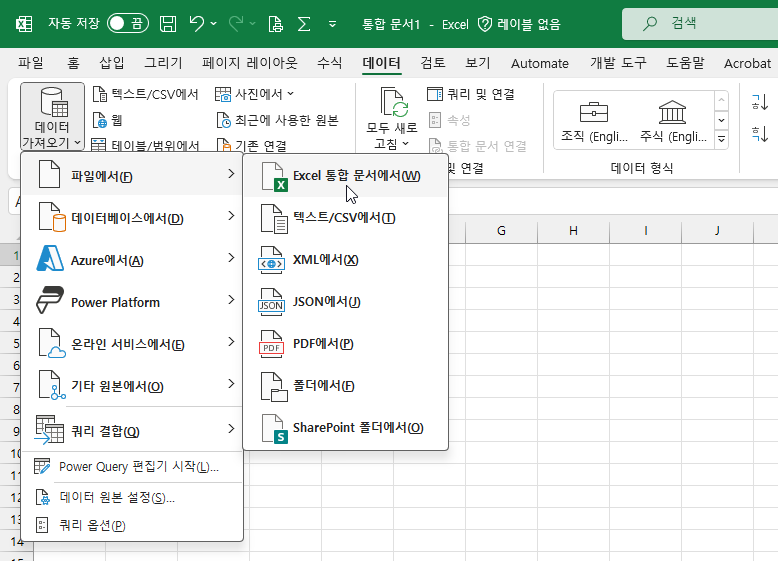Viewport: 778px width, 561px height.
Task: Click the Undo arrow icon
Action: 196,23
